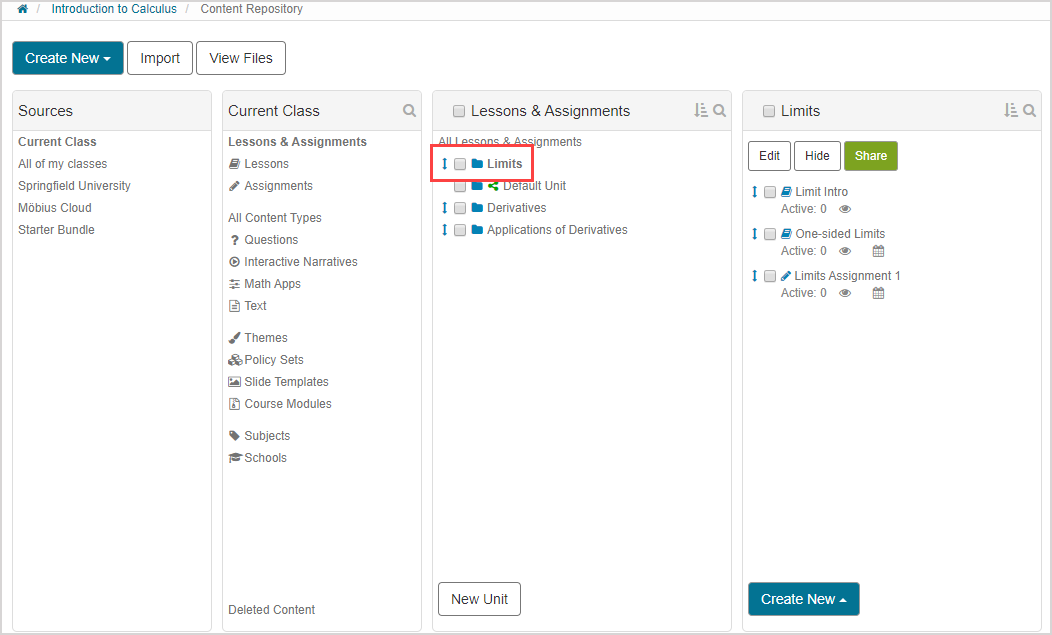The image size is (1052, 635).
Task: Open the top Create New dropdown
Action: coord(68,58)
